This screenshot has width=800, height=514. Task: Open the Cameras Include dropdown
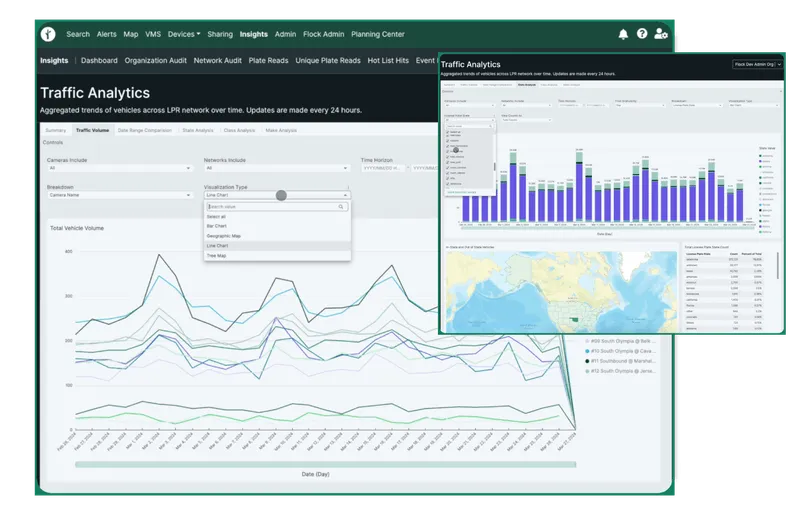pos(120,168)
